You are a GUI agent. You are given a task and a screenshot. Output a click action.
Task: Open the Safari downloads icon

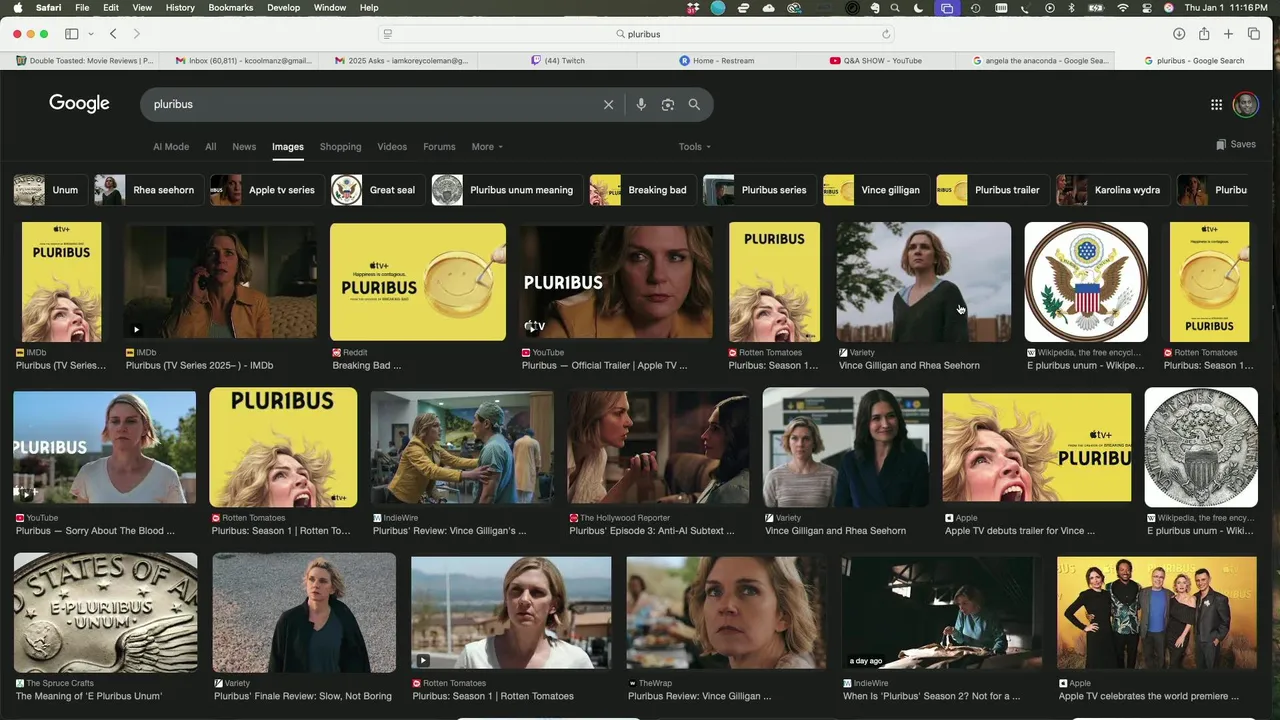point(1179,34)
